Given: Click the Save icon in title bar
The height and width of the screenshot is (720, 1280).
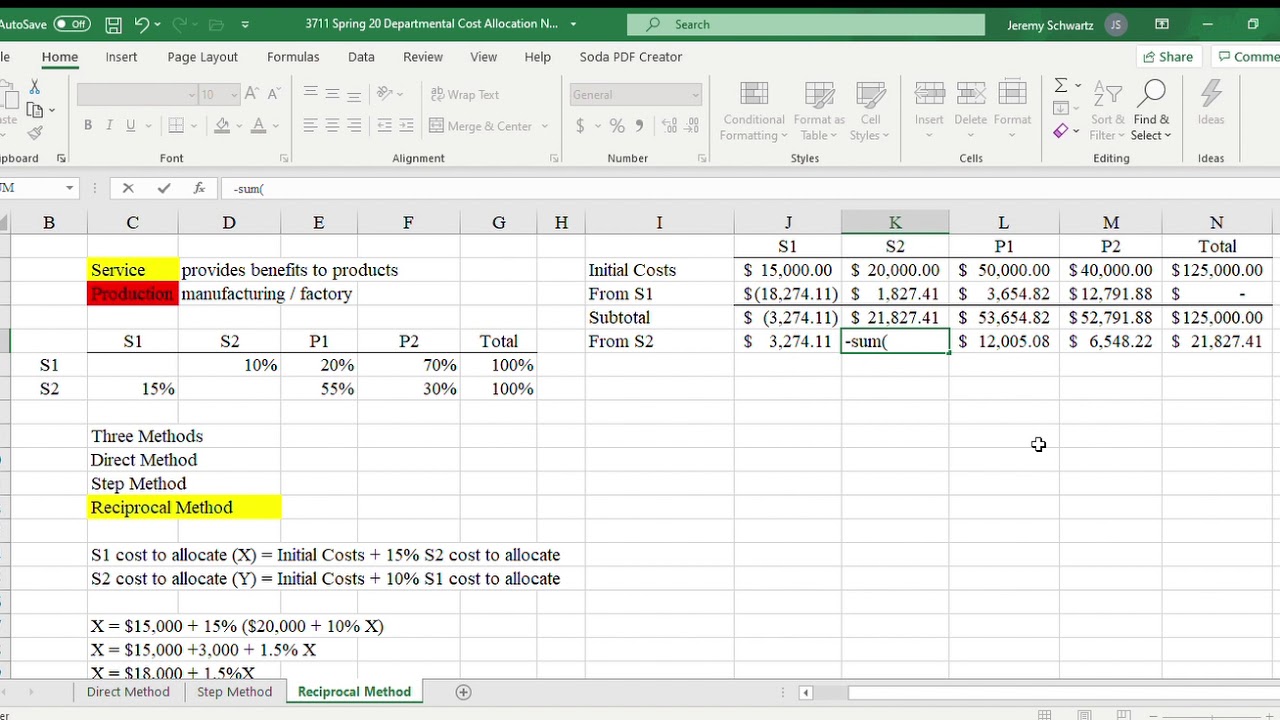Looking at the screenshot, I should [113, 24].
